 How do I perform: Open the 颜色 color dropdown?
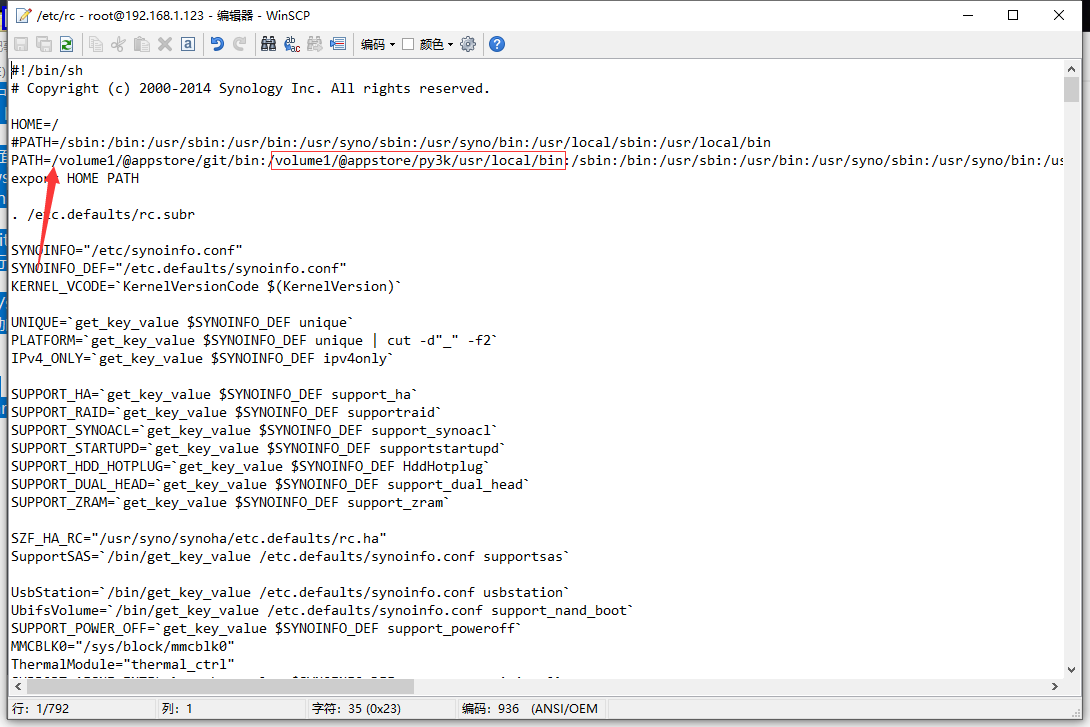[436, 44]
